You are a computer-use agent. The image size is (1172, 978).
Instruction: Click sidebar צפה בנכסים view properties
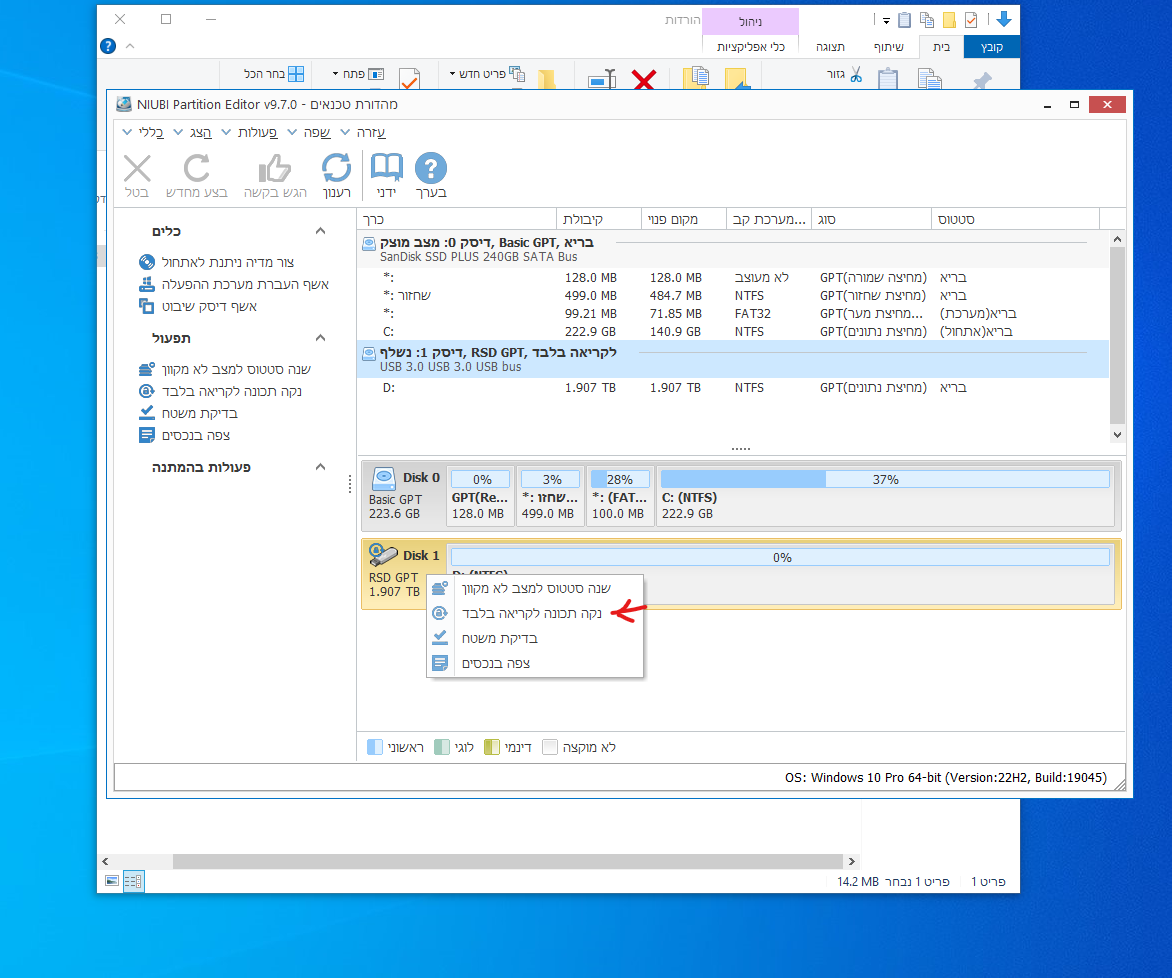pyautogui.click(x=185, y=435)
